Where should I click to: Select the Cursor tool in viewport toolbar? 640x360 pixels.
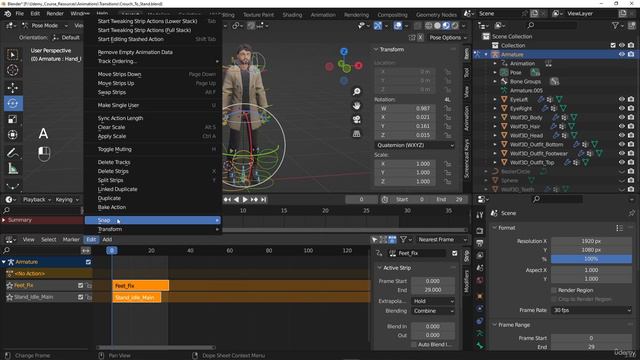(x=13, y=70)
